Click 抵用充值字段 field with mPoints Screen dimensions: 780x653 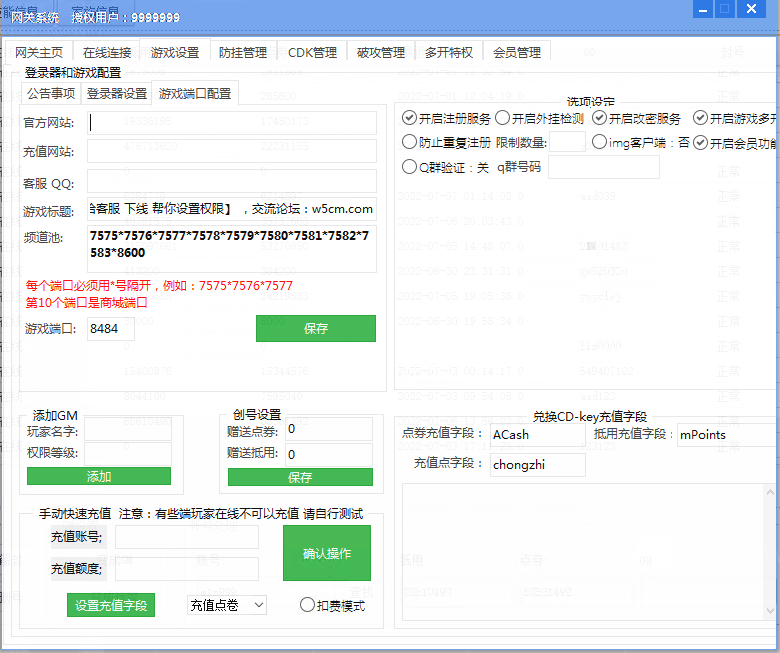pyautogui.click(x=726, y=434)
